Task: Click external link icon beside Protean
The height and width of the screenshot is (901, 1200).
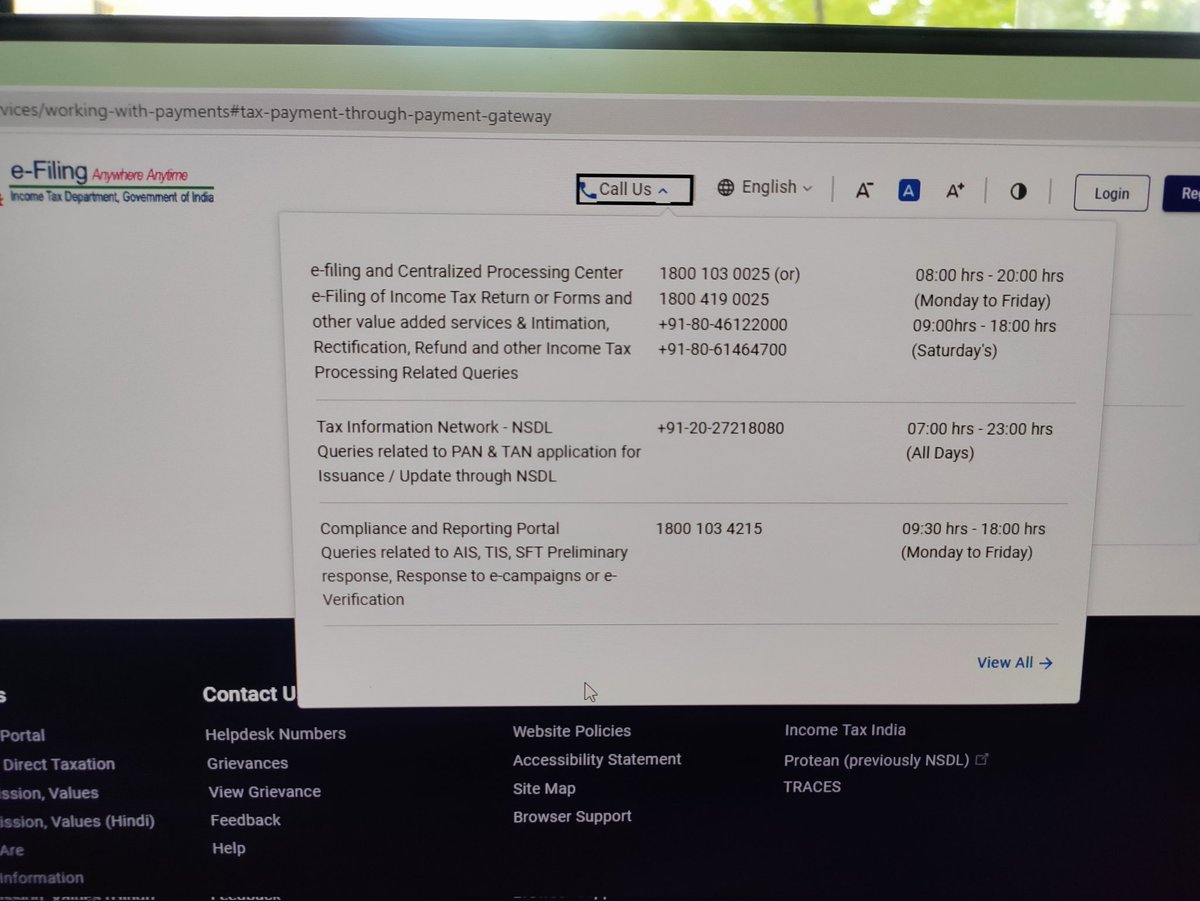Action: click(x=982, y=760)
